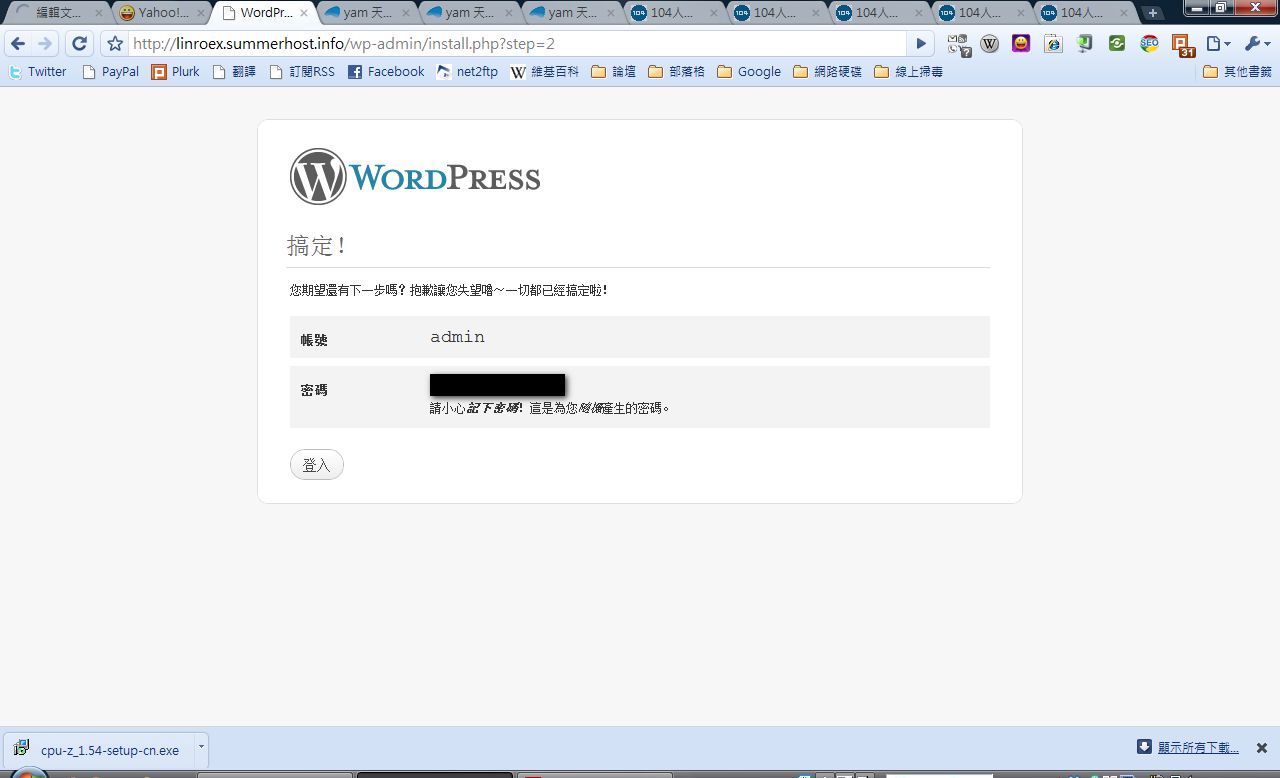Screen dimensions: 1280x778
Task: Click the 請小心記下密碼 note text
Action: 549,408
